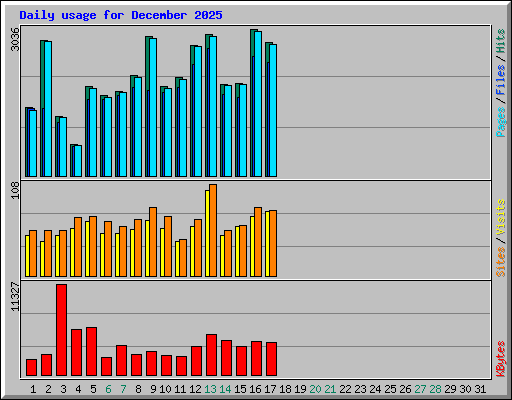Click weekend day 6 on the x-axis

tap(108, 389)
